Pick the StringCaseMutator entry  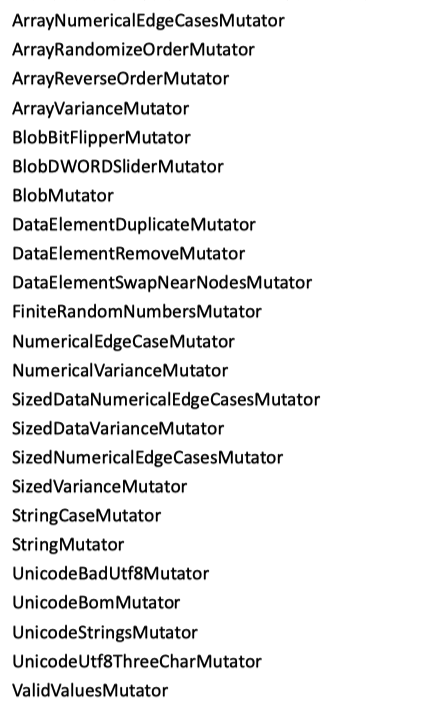pyautogui.click(x=87, y=516)
